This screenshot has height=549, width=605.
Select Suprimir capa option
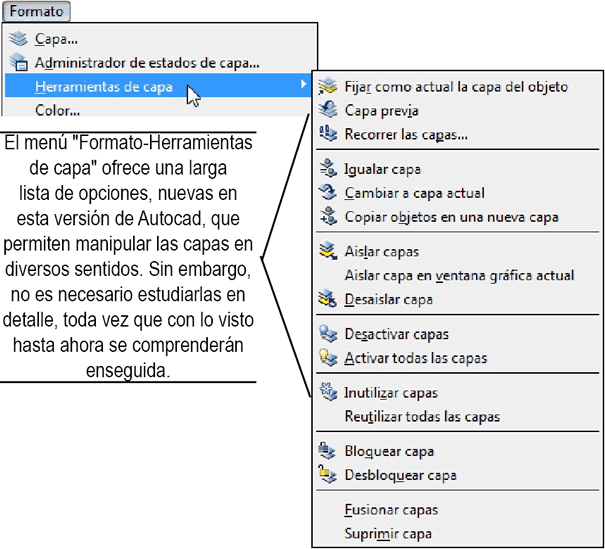pyautogui.click(x=388, y=534)
